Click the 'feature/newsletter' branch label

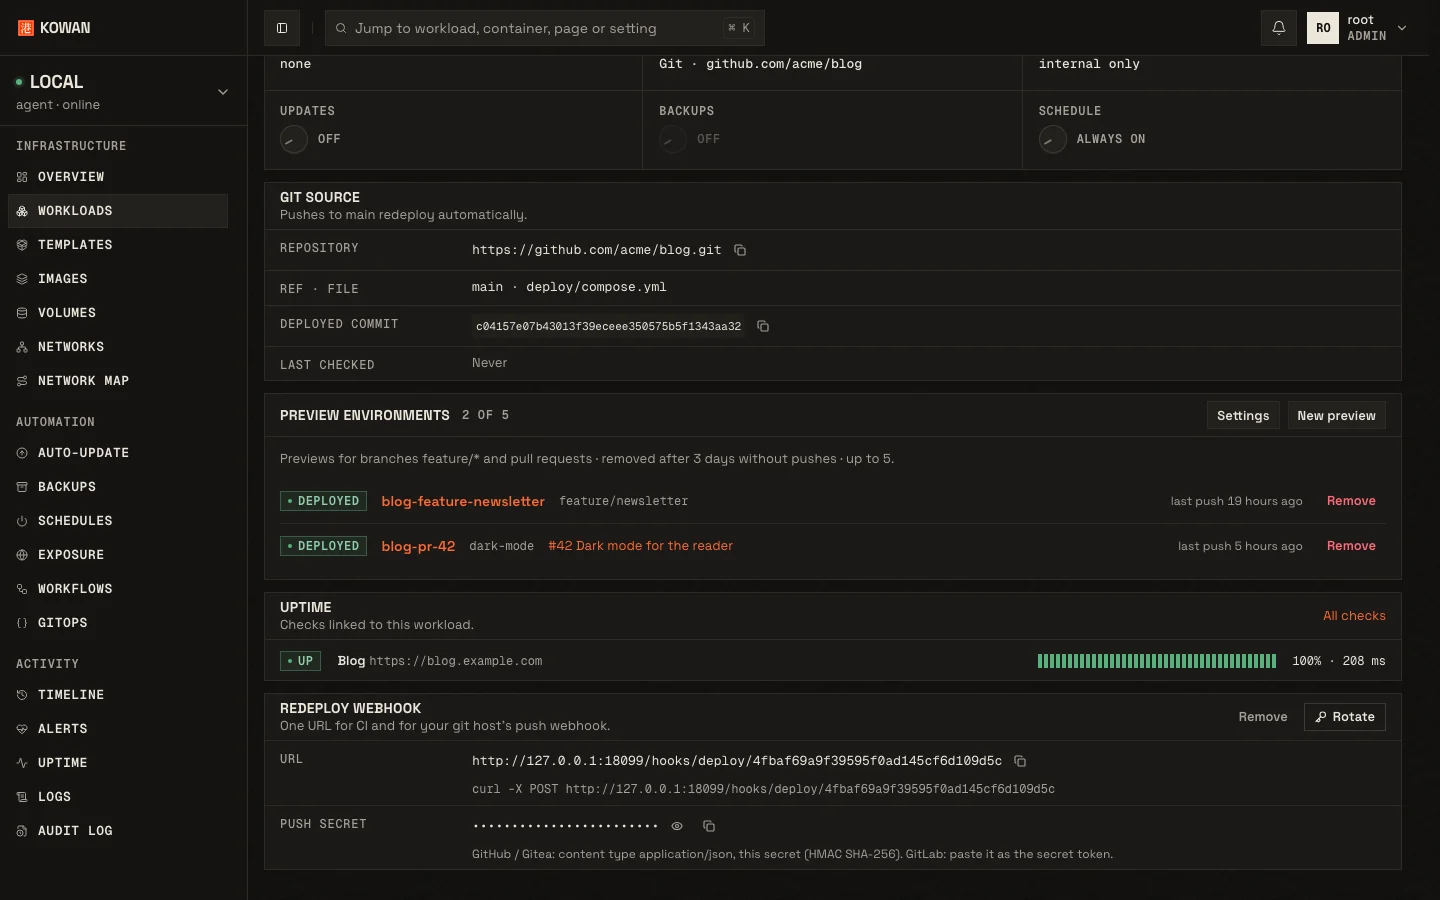tap(624, 501)
